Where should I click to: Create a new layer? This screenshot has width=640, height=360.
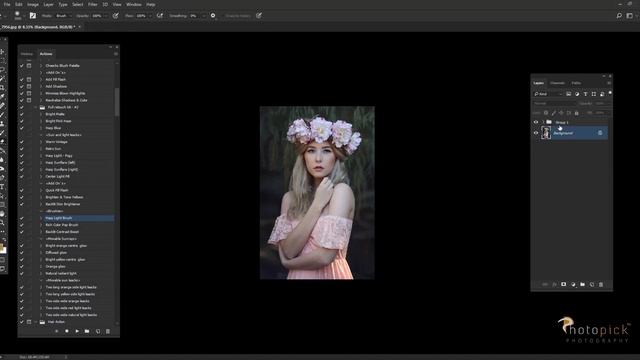pyautogui.click(x=592, y=284)
